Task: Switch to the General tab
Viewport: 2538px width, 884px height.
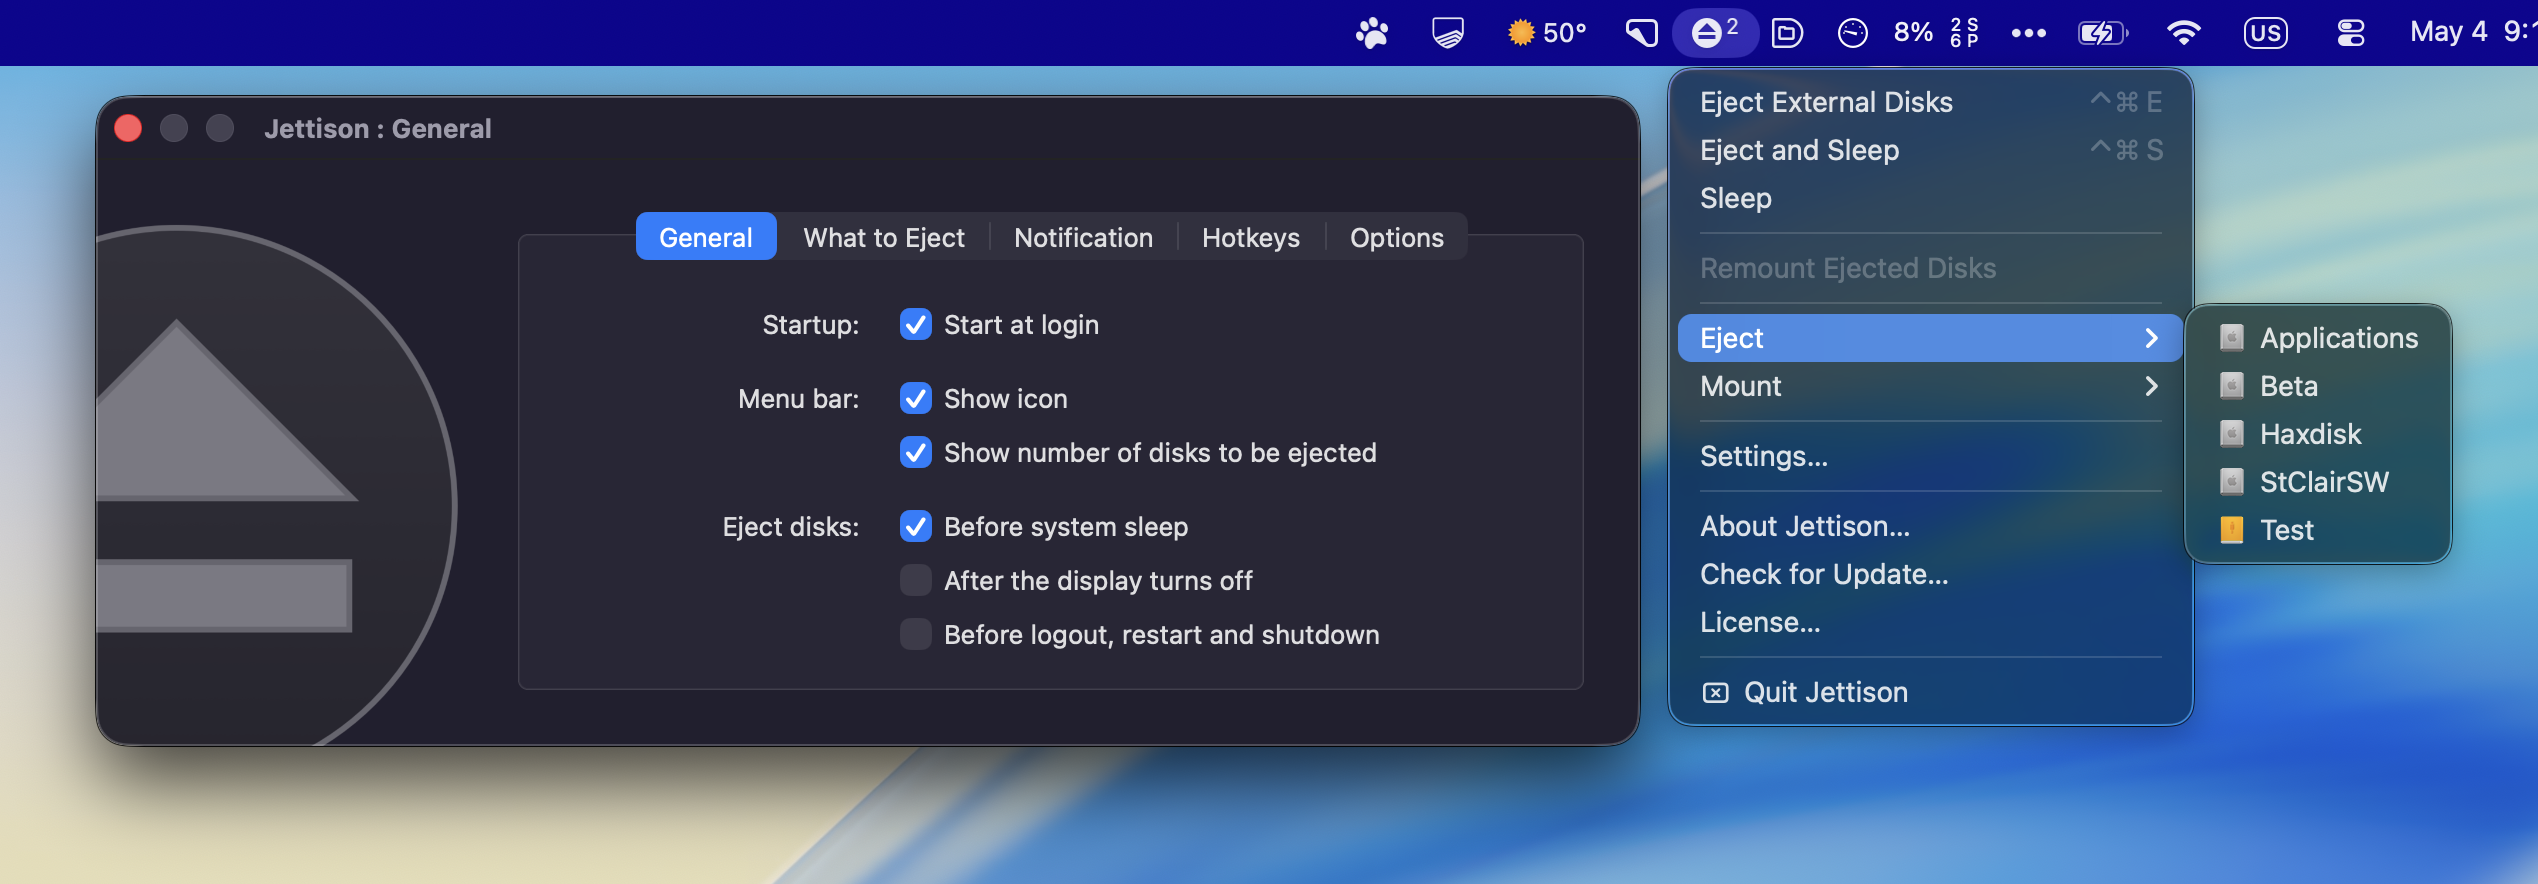Action: click(706, 237)
